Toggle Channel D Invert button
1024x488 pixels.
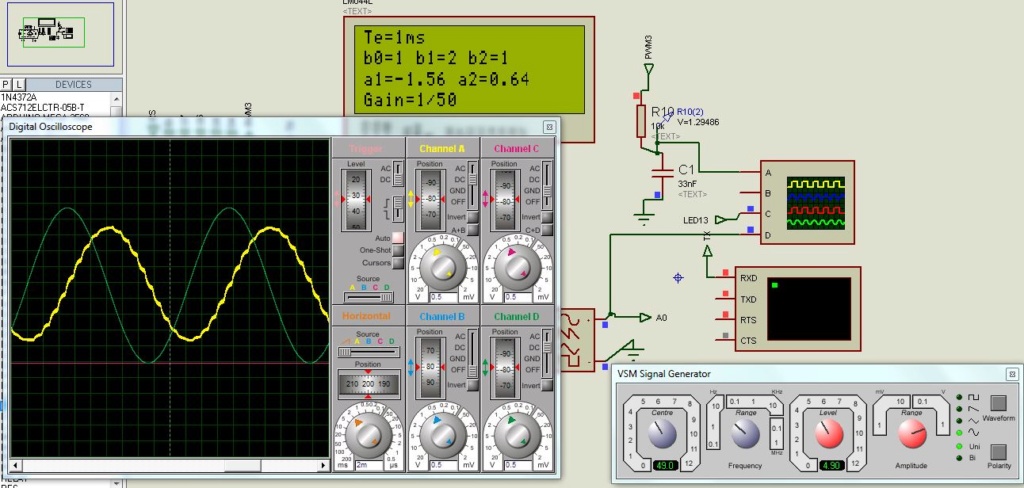tap(547, 385)
